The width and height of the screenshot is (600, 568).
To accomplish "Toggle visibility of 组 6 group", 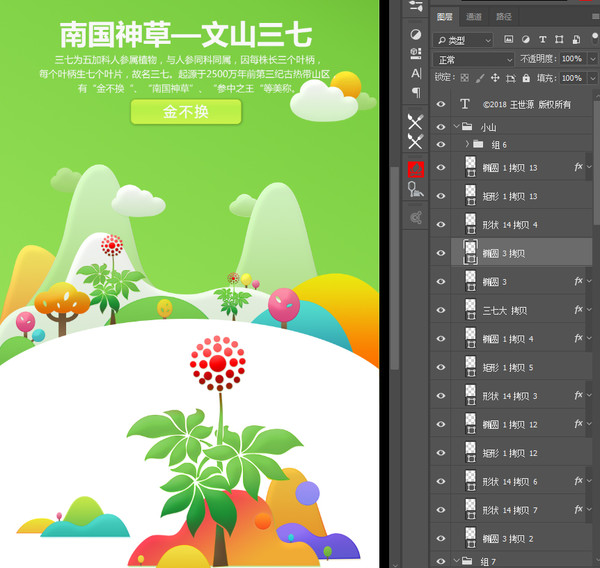I will [x=441, y=144].
